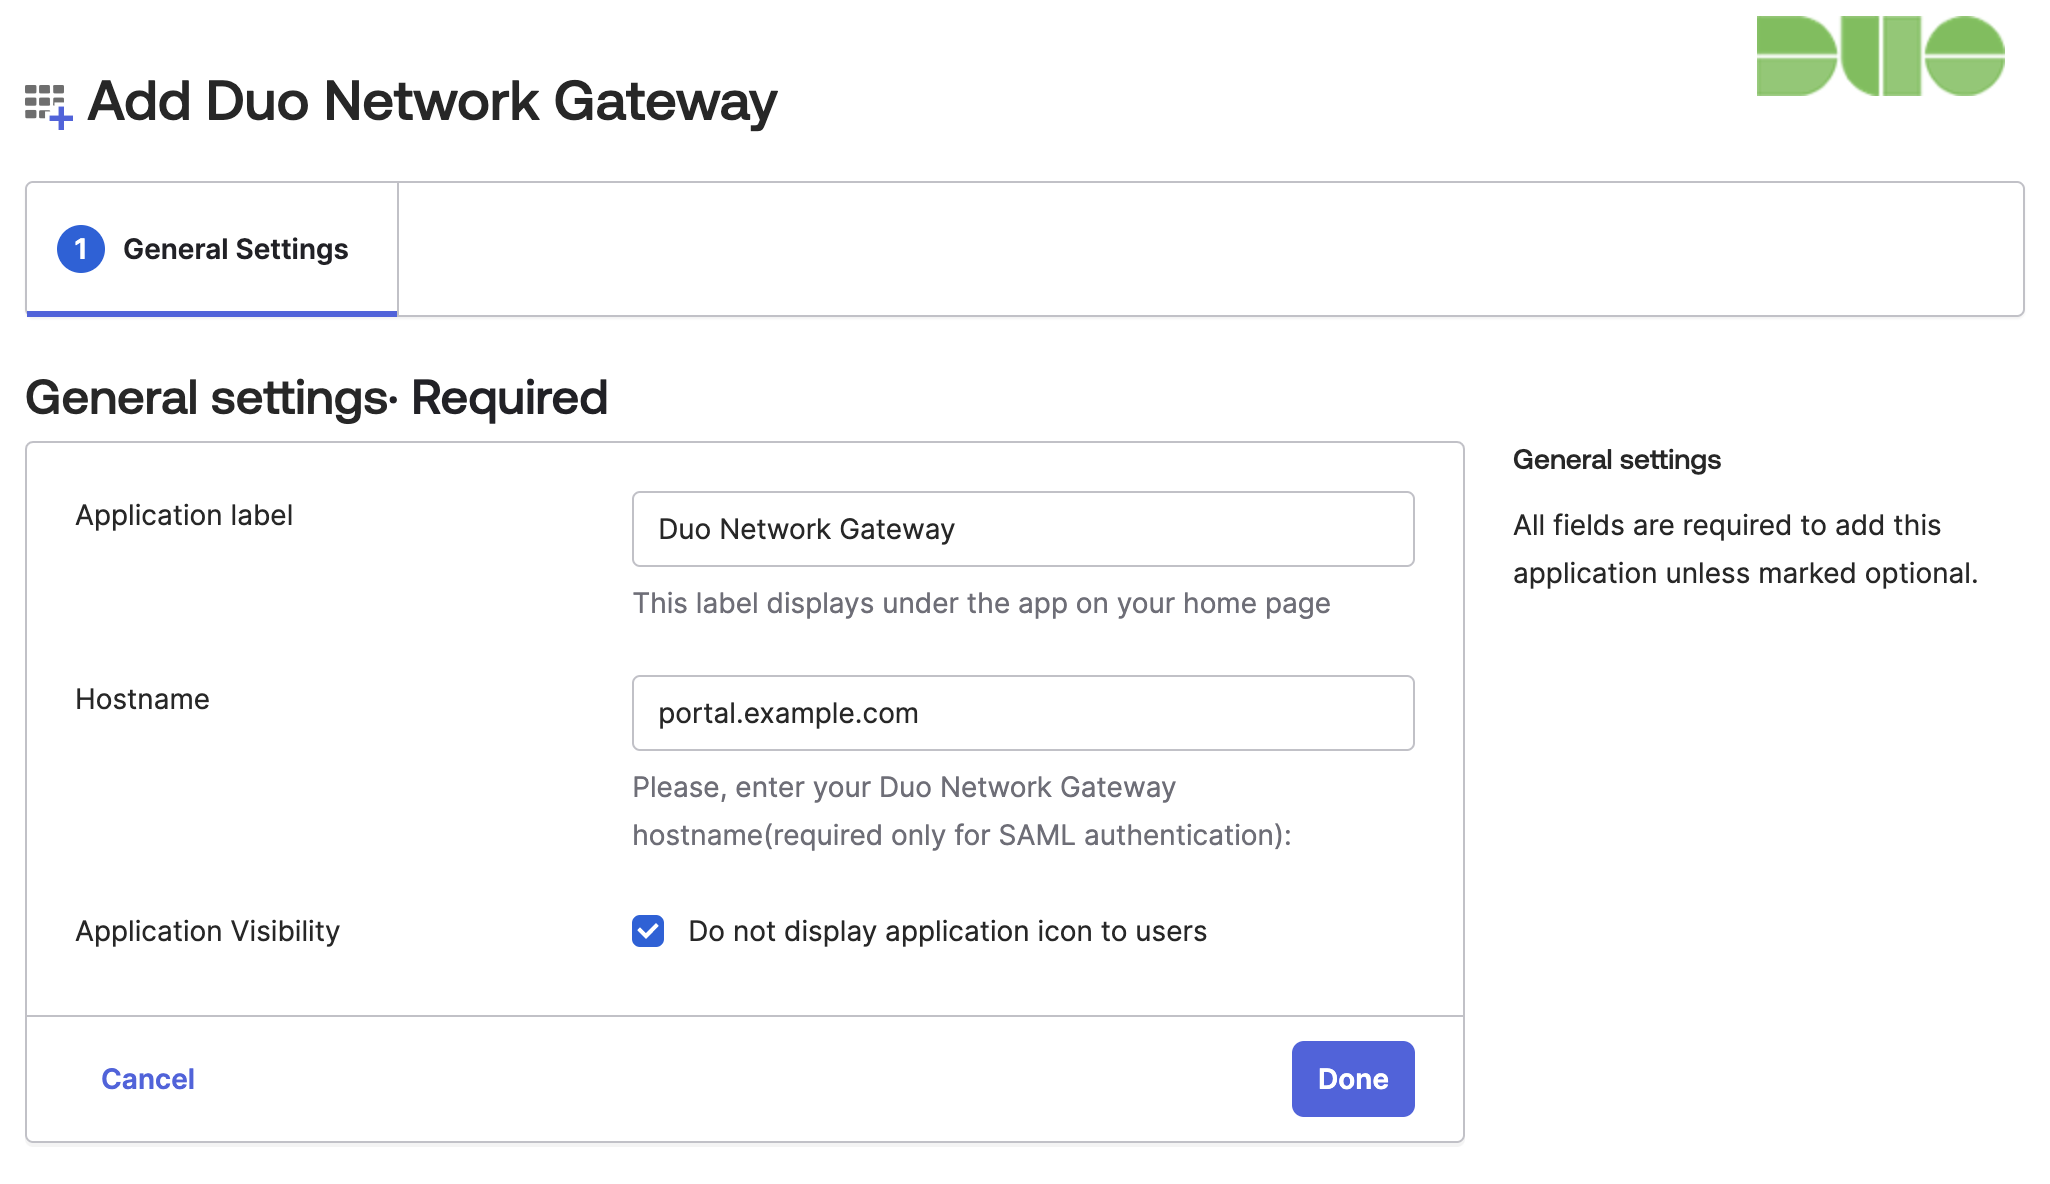Image resolution: width=2050 pixels, height=1184 pixels.
Task: Click the blue step 1 number badge
Action: (x=82, y=249)
